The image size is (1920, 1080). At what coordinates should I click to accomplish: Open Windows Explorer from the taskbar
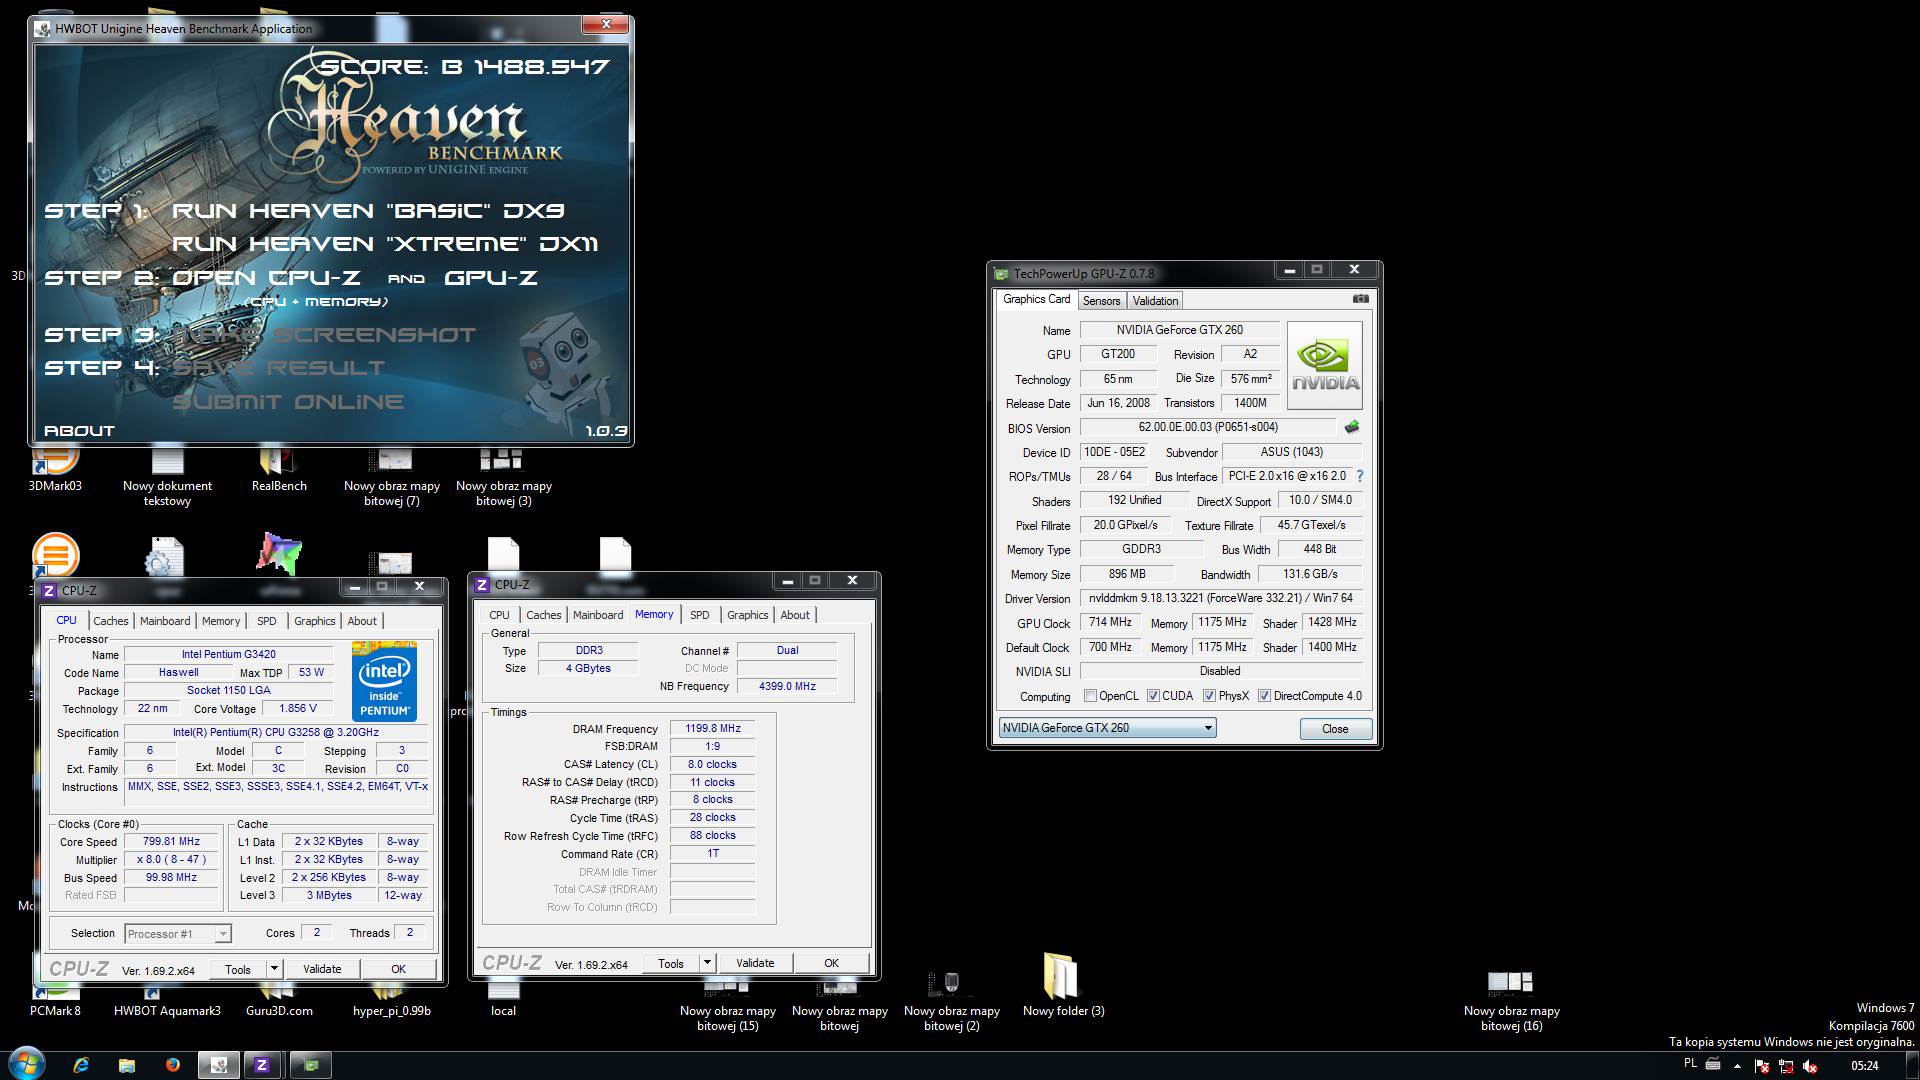[x=127, y=1066]
